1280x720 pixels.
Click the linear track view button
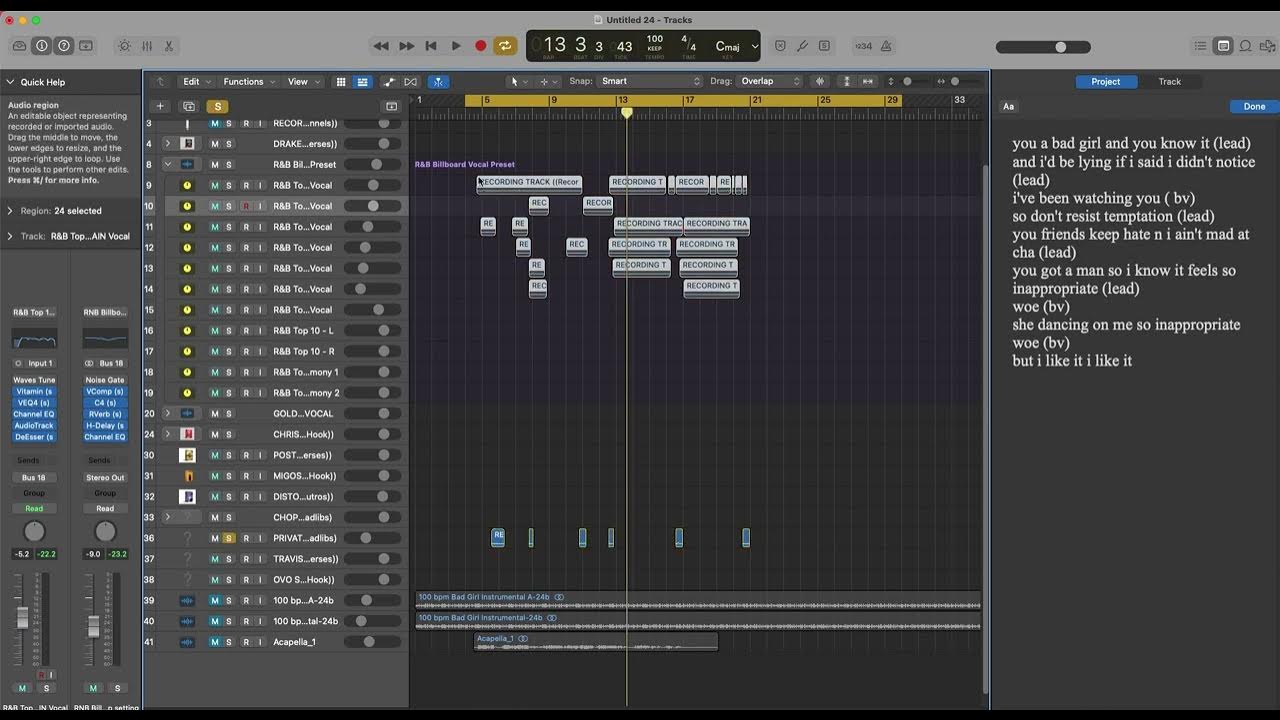pyautogui.click(x=362, y=82)
